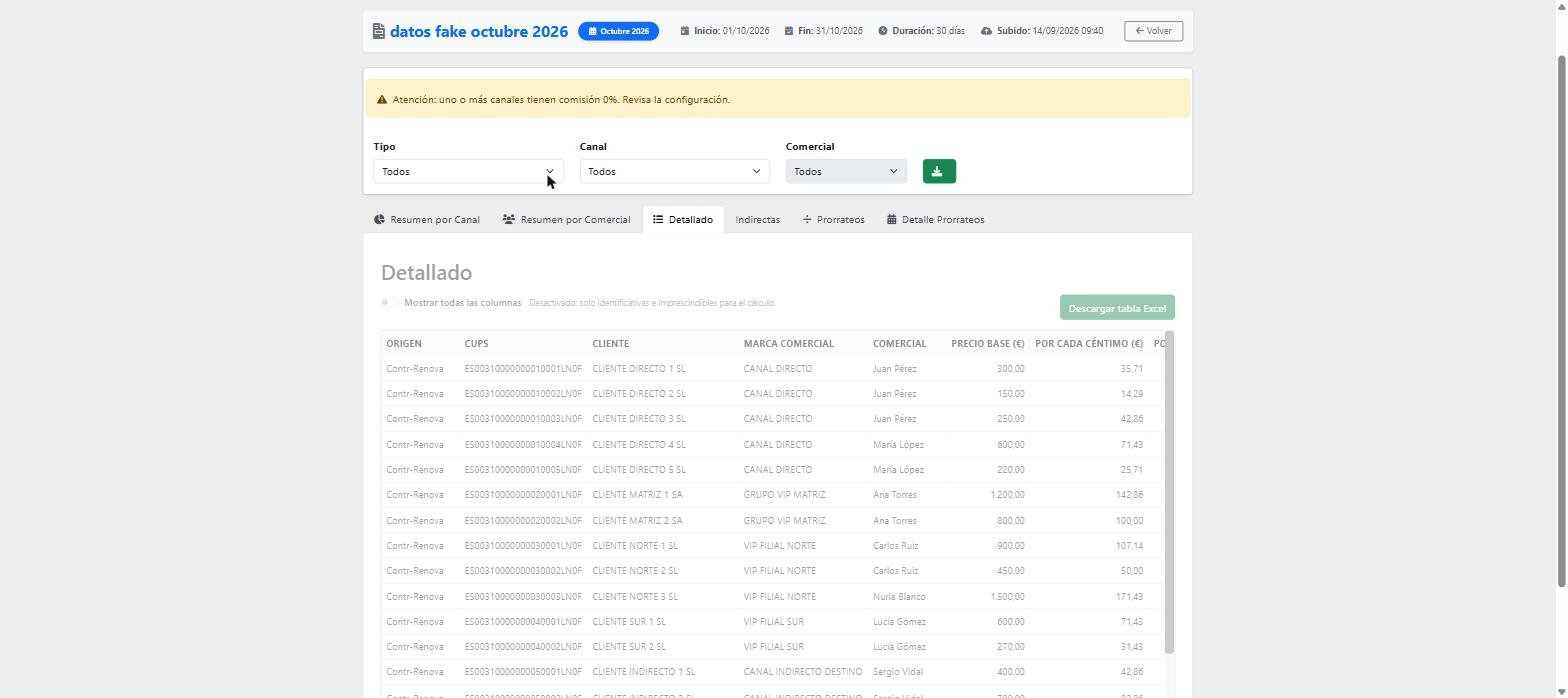The height and width of the screenshot is (698, 1568).
Task: Open the Detalle Prorrateos tab
Action: pyautogui.click(x=936, y=220)
